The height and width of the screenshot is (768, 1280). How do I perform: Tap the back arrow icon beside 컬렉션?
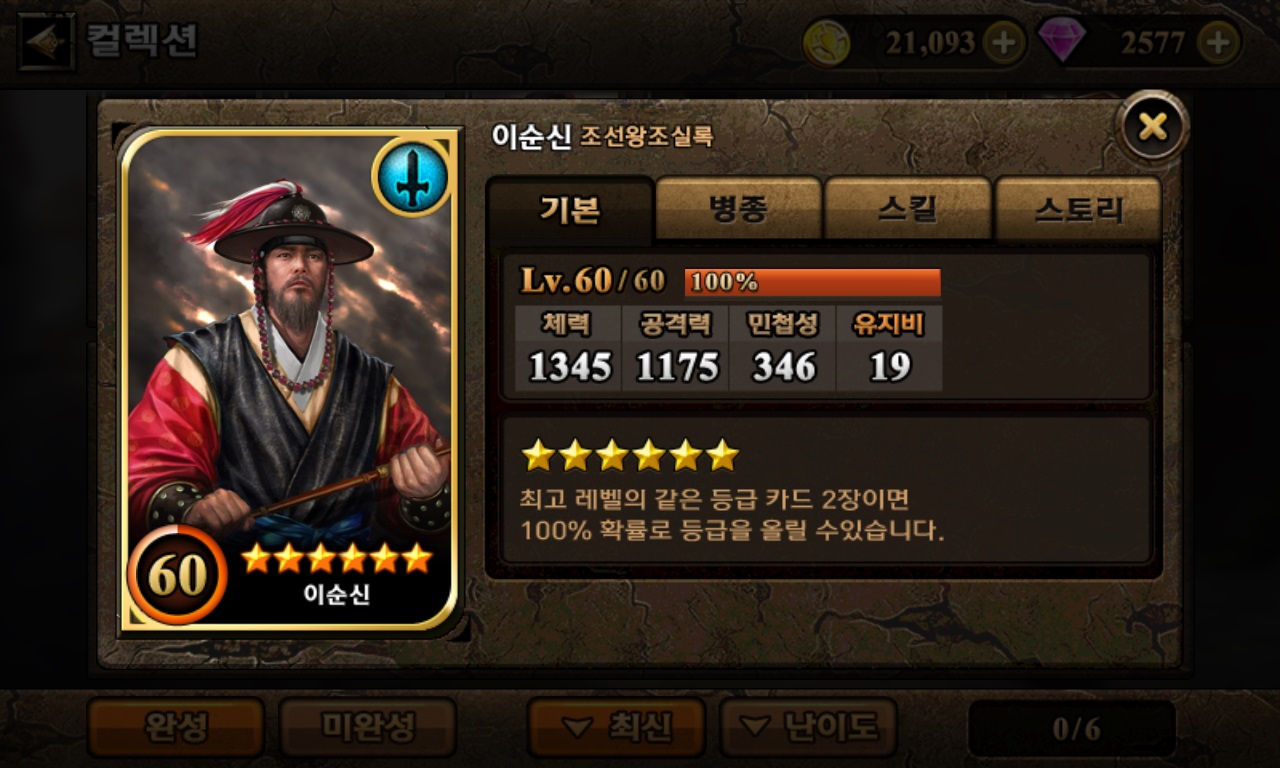(46, 41)
